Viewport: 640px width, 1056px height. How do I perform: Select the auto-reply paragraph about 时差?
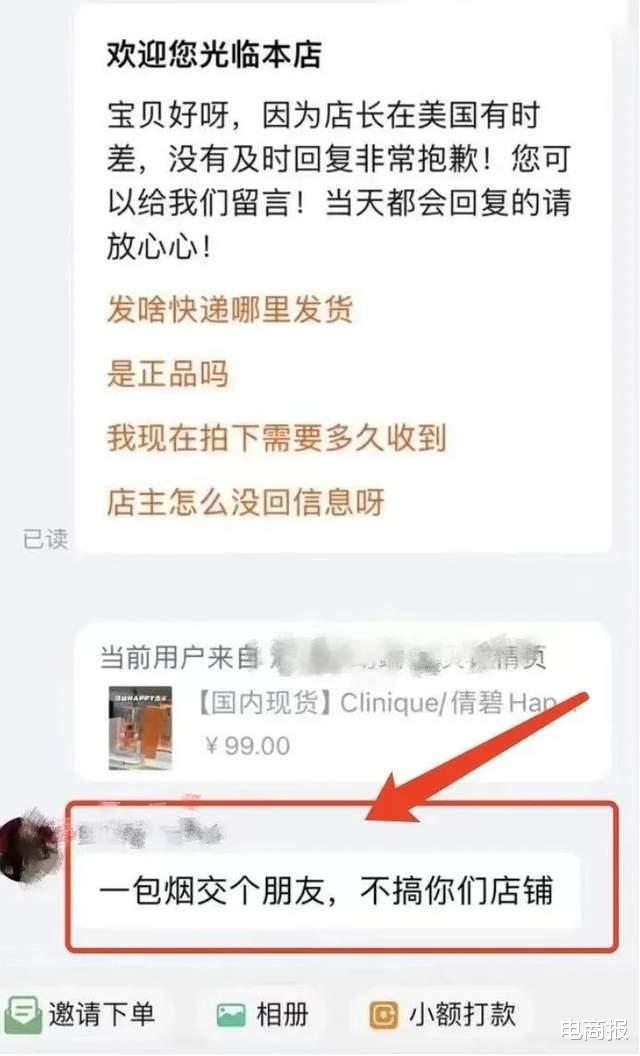339,181
